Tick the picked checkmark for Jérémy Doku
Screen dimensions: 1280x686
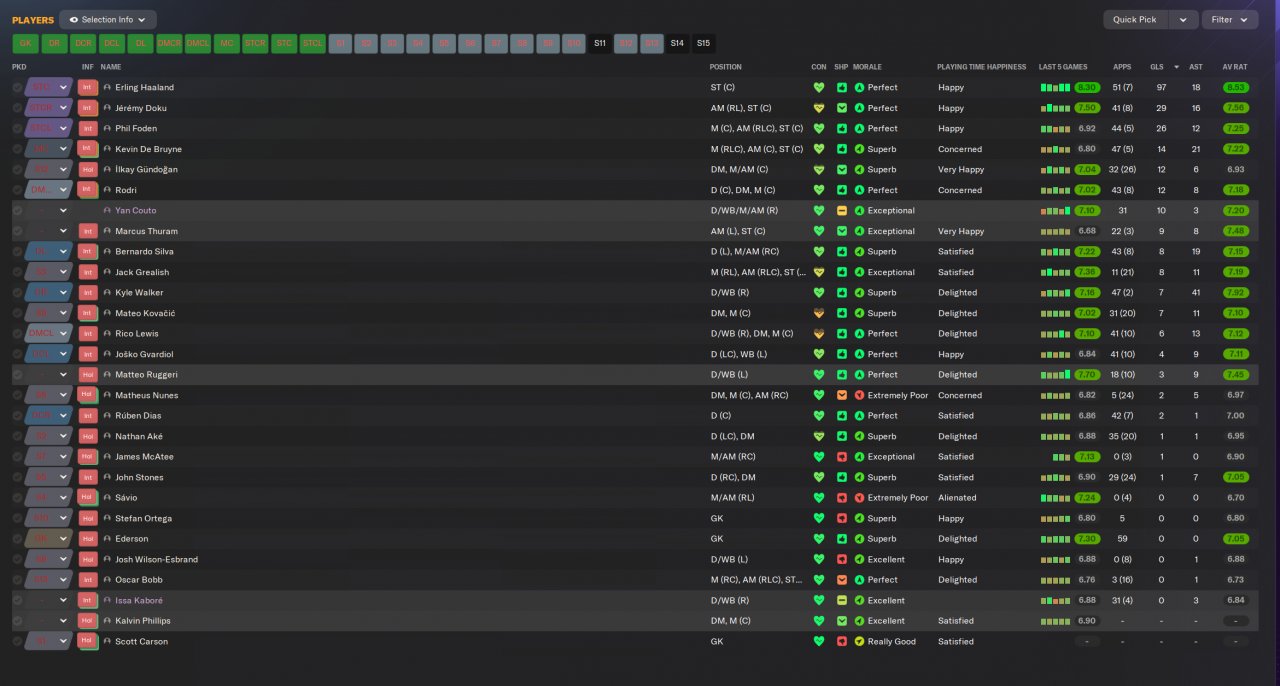[17, 108]
